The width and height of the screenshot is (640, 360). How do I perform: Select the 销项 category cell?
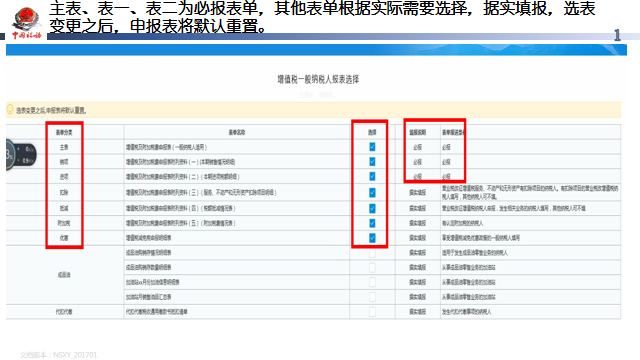64,162
